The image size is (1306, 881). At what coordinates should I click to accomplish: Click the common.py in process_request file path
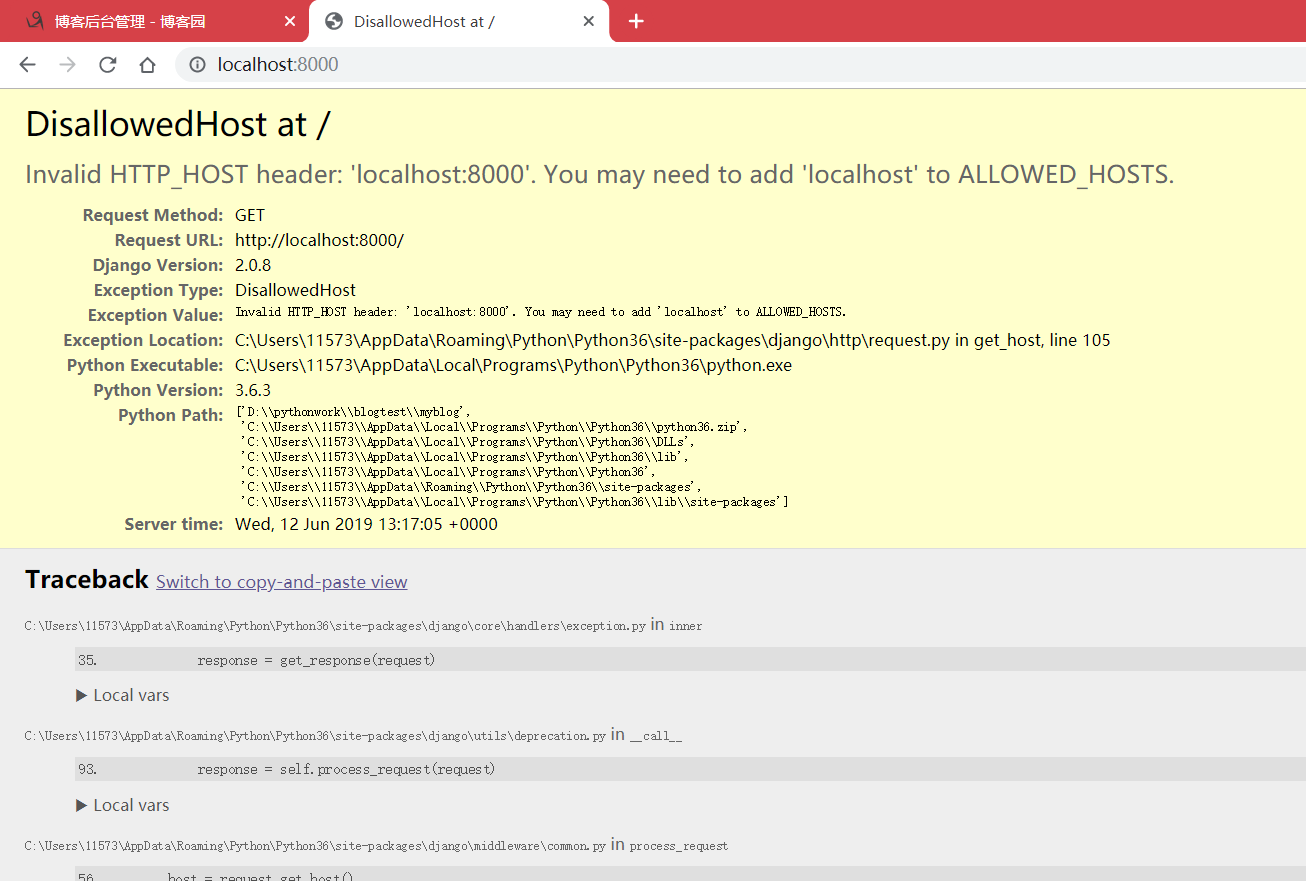376,845
